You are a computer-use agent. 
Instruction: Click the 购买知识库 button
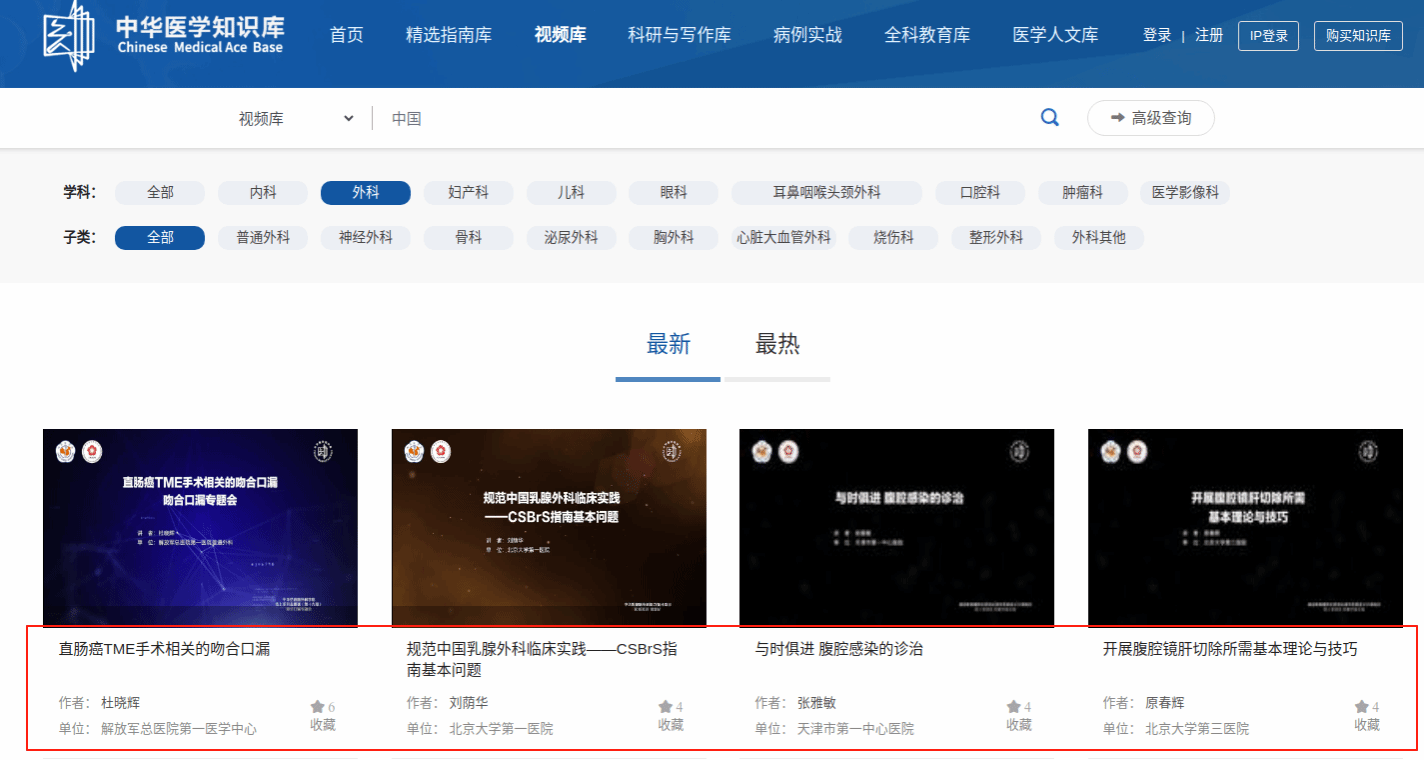coord(1358,36)
